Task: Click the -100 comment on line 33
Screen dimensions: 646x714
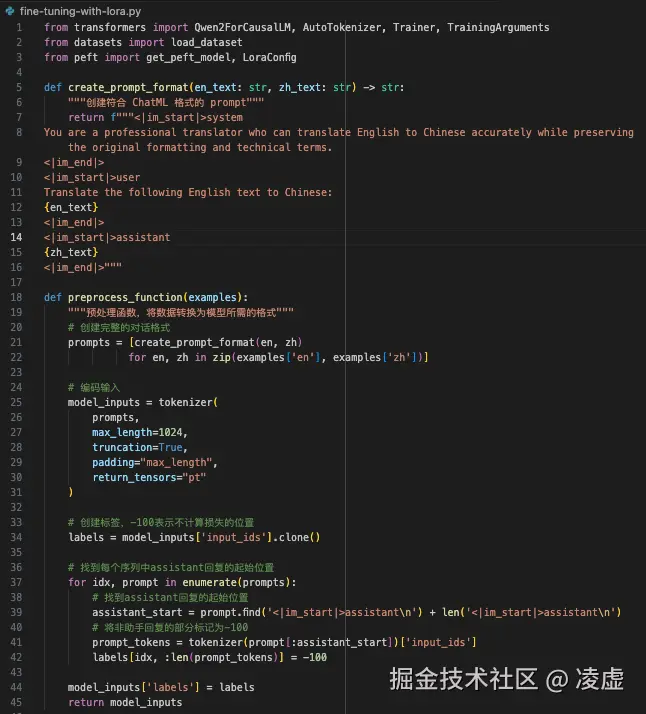Action: tap(161, 522)
